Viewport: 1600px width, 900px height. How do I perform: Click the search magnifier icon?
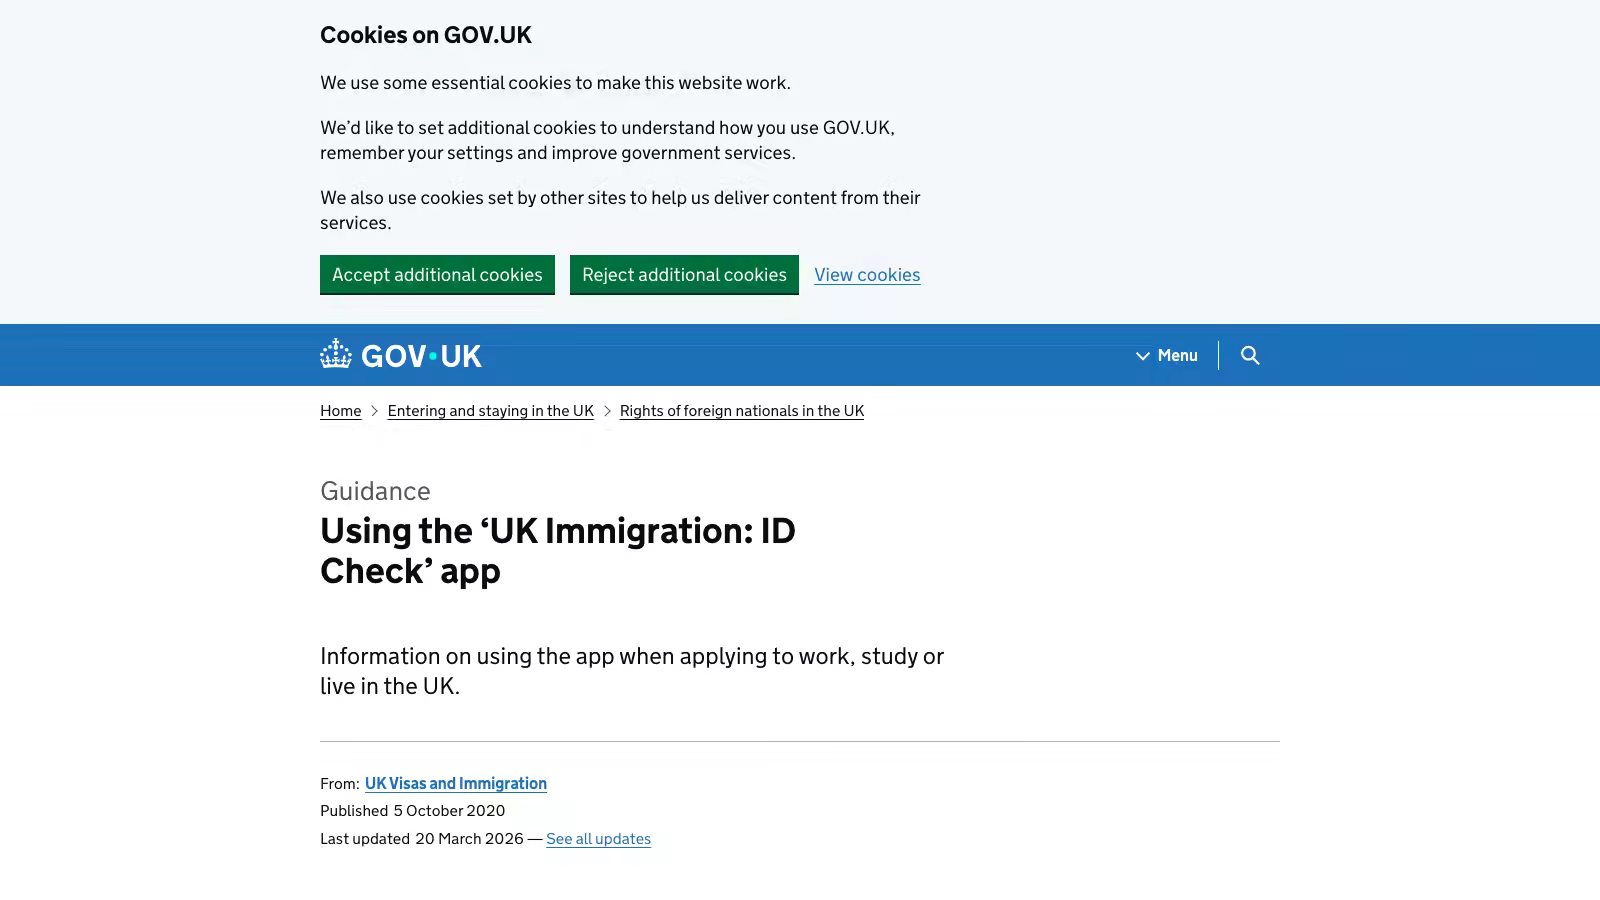1251,355
